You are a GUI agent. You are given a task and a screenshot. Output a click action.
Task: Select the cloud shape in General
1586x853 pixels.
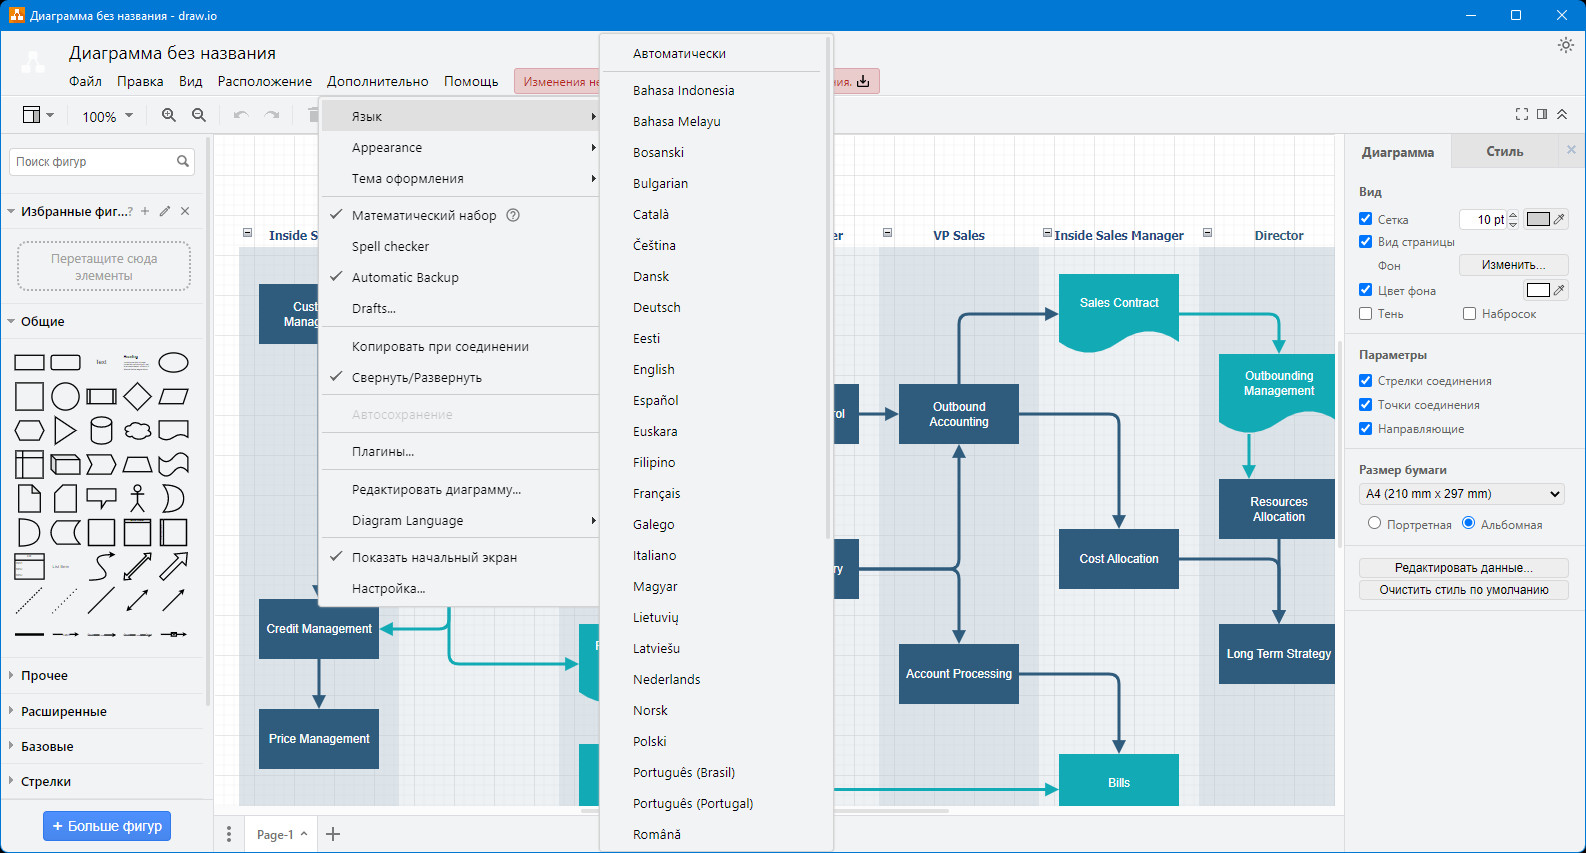click(x=137, y=430)
